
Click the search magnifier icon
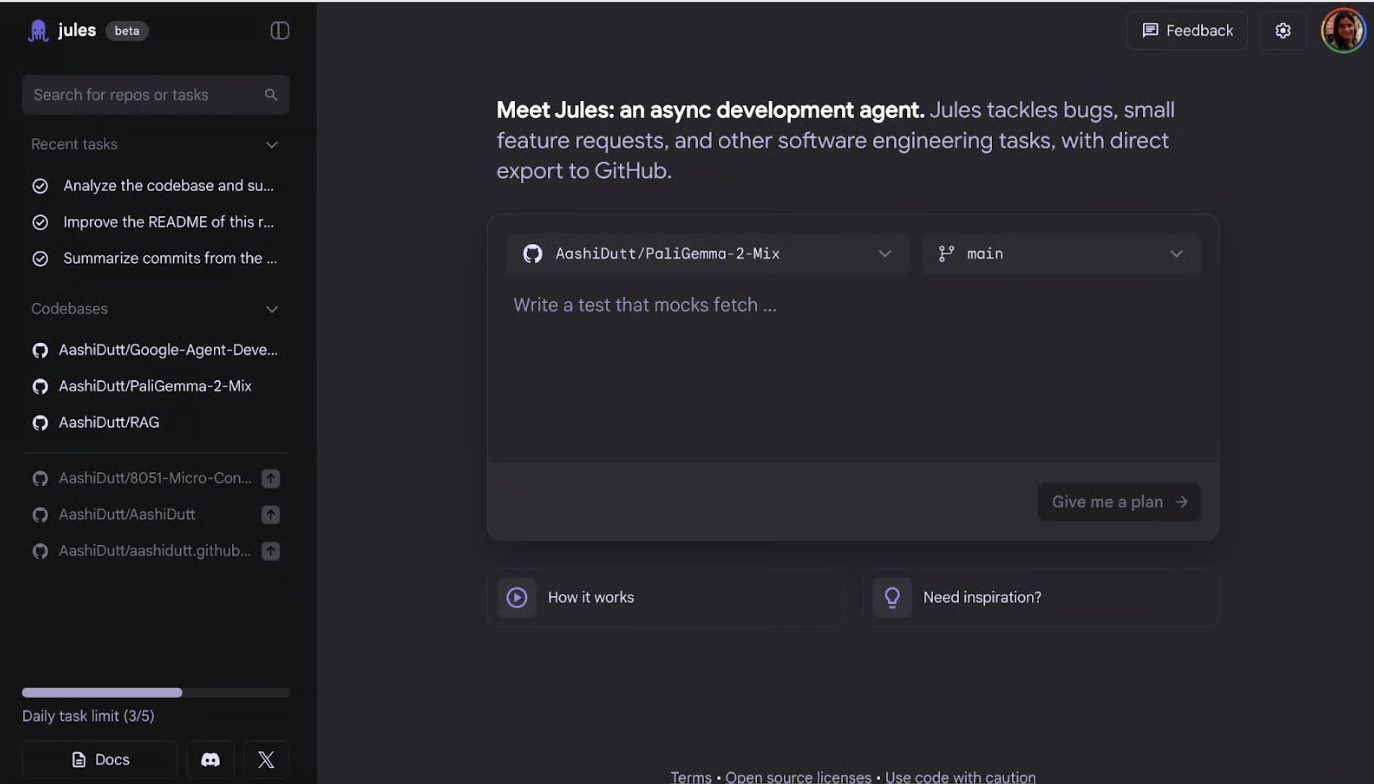pyautogui.click(x=271, y=95)
